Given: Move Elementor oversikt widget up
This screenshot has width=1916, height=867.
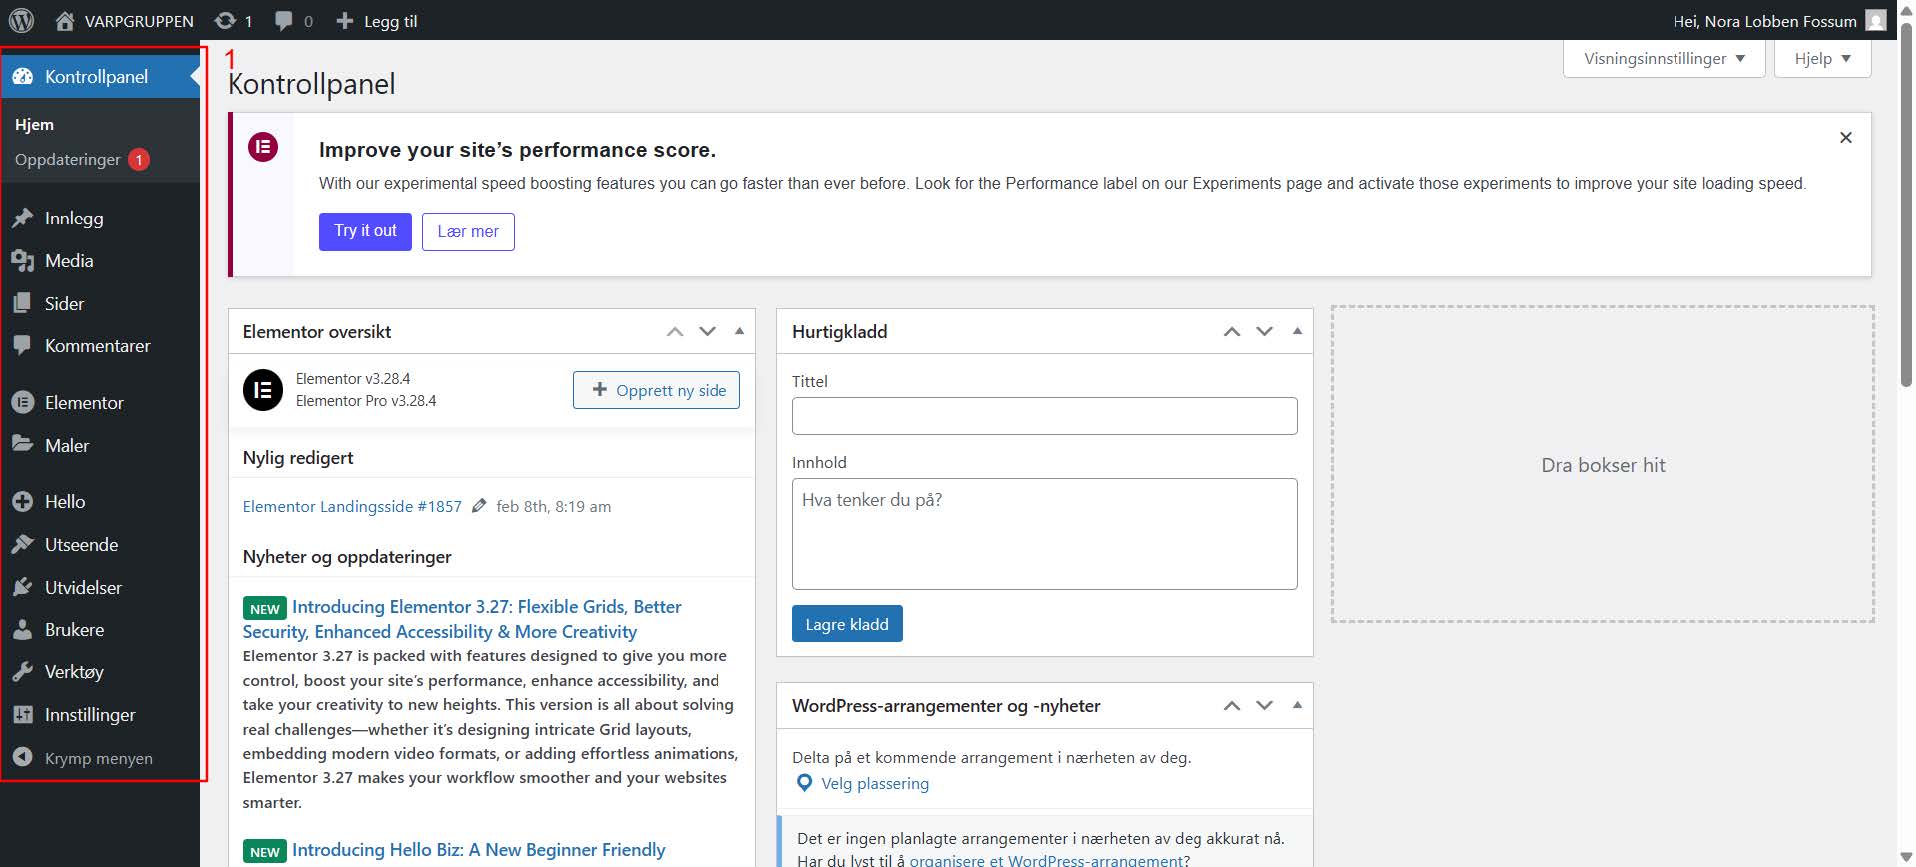Looking at the screenshot, I should [x=675, y=331].
